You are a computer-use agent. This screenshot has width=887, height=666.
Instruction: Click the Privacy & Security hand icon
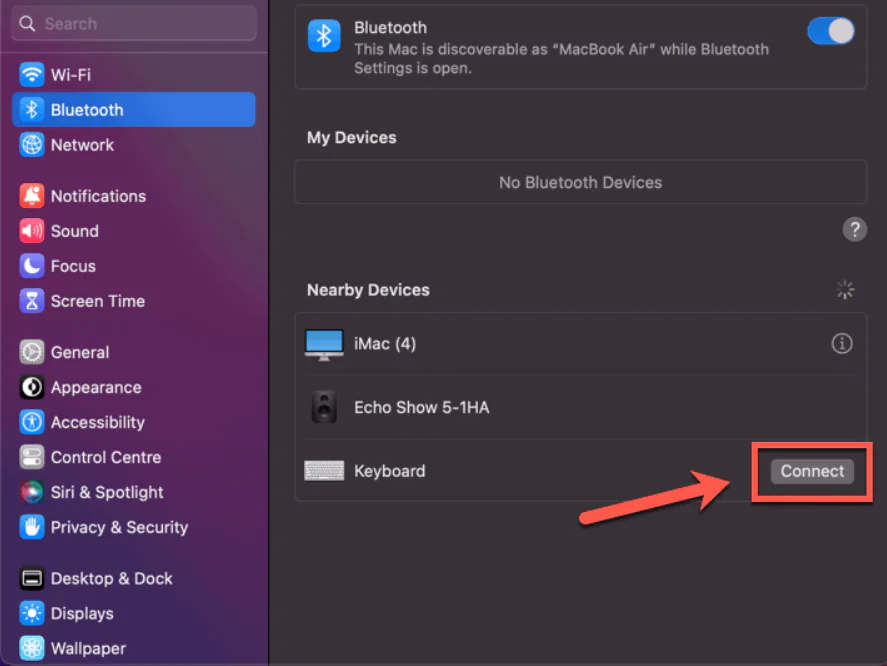[x=32, y=527]
